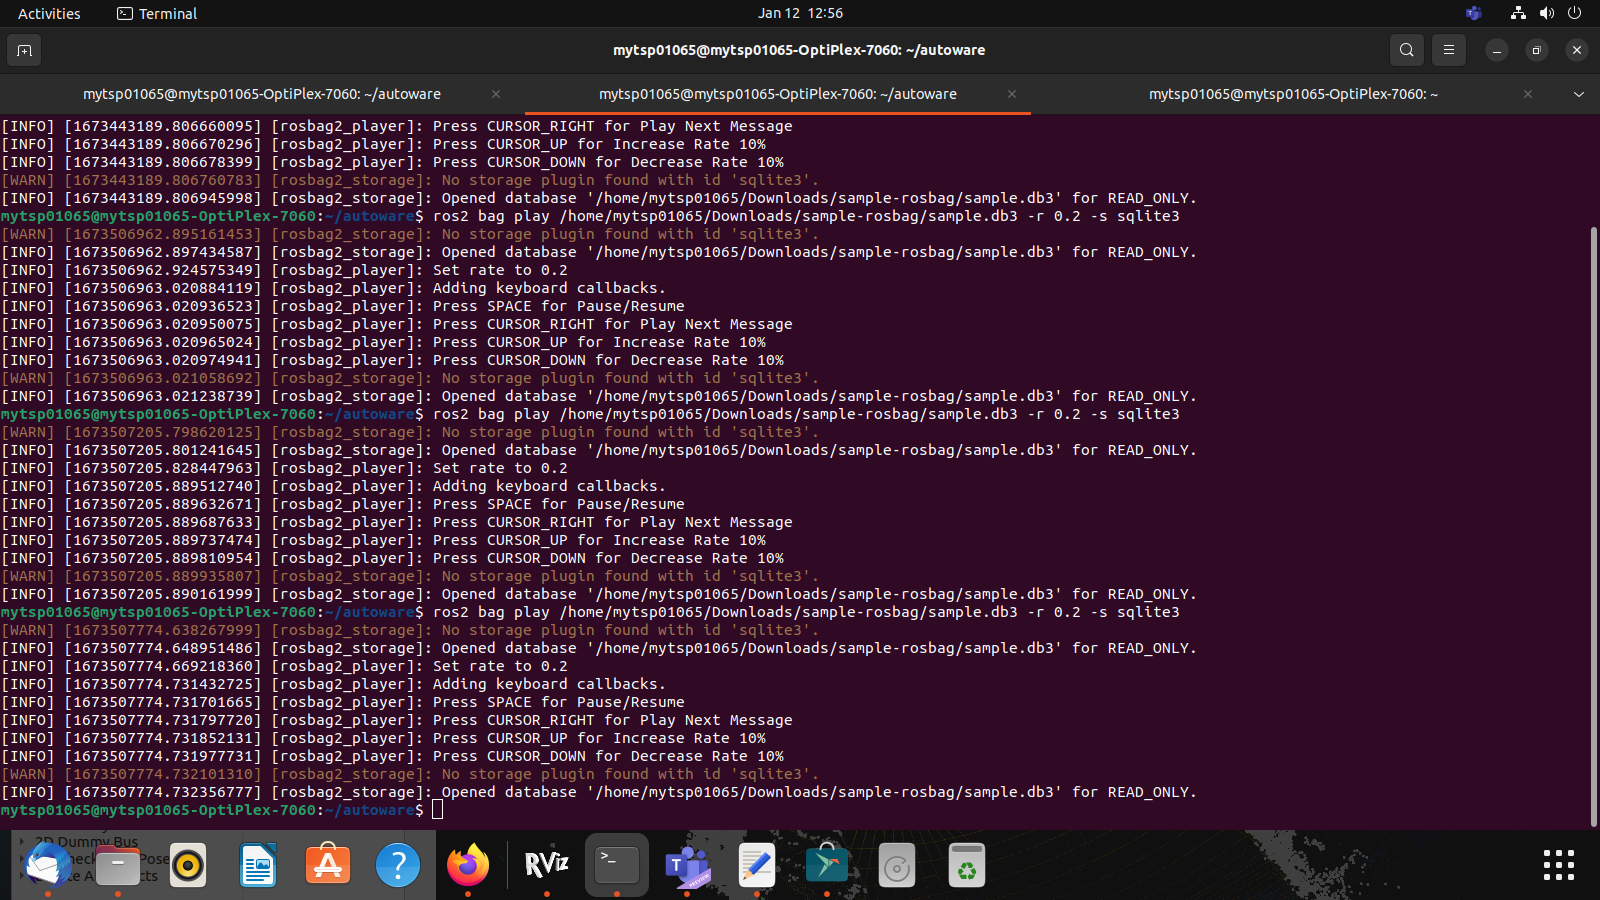Image resolution: width=1600 pixels, height=900 pixels.
Task: Open the terminal search icon
Action: (1405, 49)
